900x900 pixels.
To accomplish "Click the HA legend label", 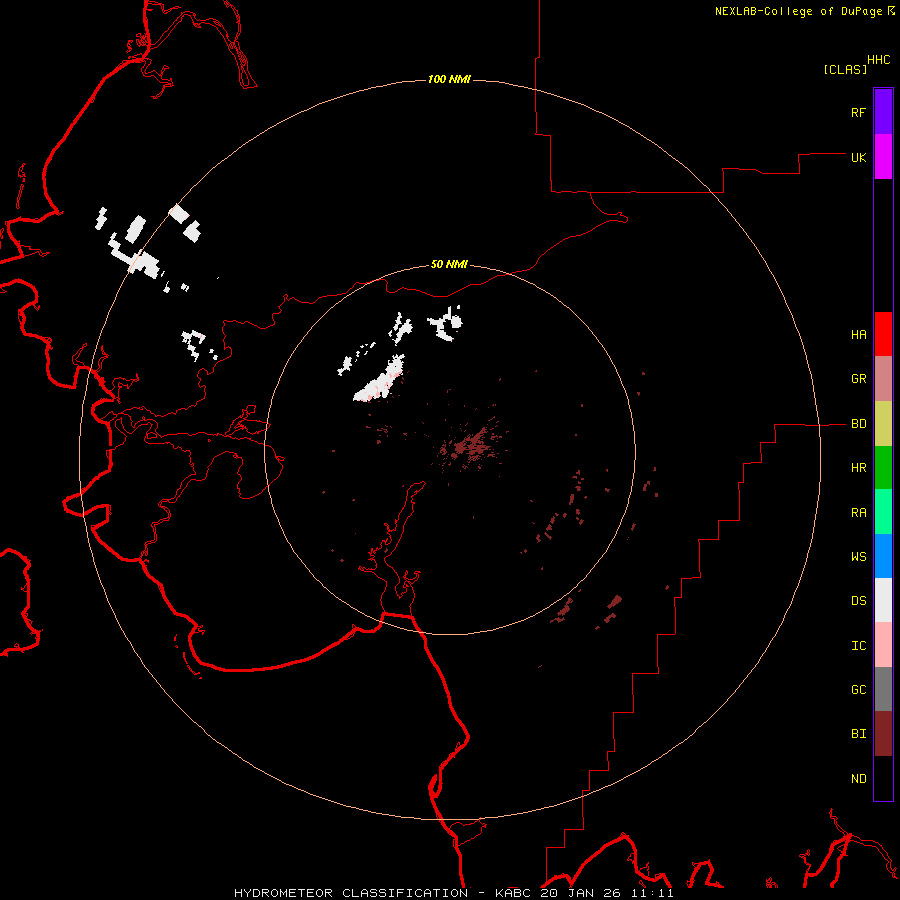I will click(858, 335).
